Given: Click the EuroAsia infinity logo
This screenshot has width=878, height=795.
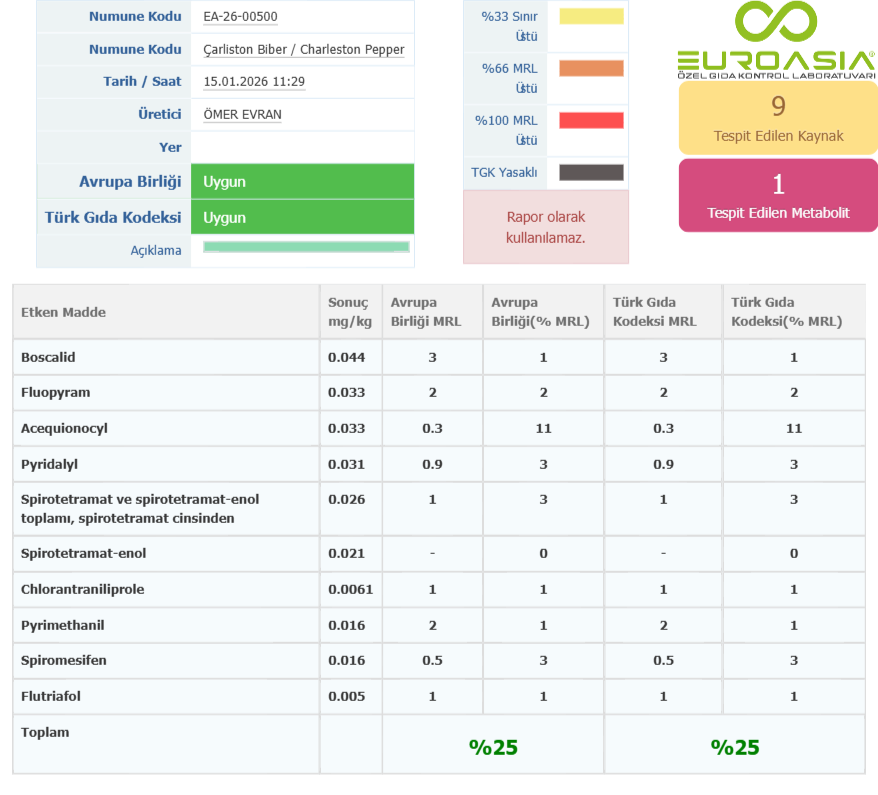Looking at the screenshot, I should point(776,24).
